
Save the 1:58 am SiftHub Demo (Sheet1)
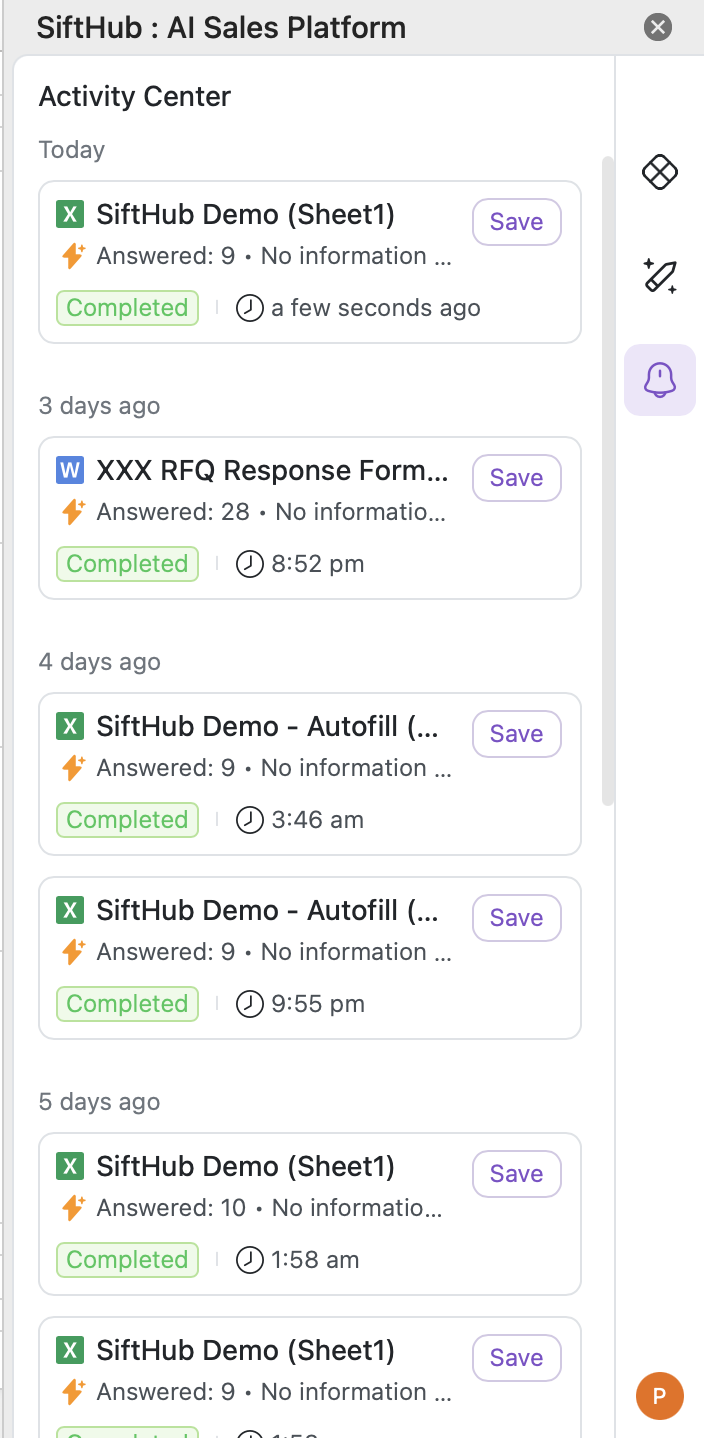coord(516,1174)
